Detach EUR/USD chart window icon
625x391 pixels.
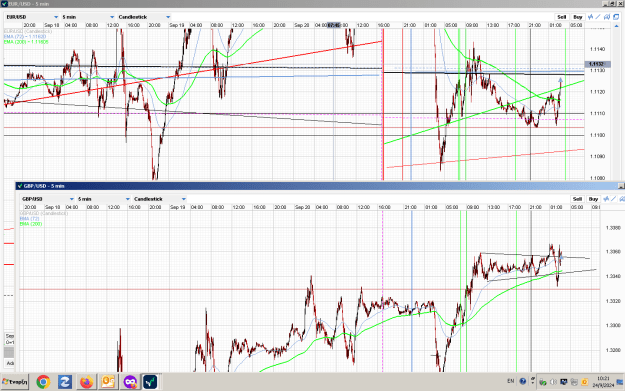point(616,17)
